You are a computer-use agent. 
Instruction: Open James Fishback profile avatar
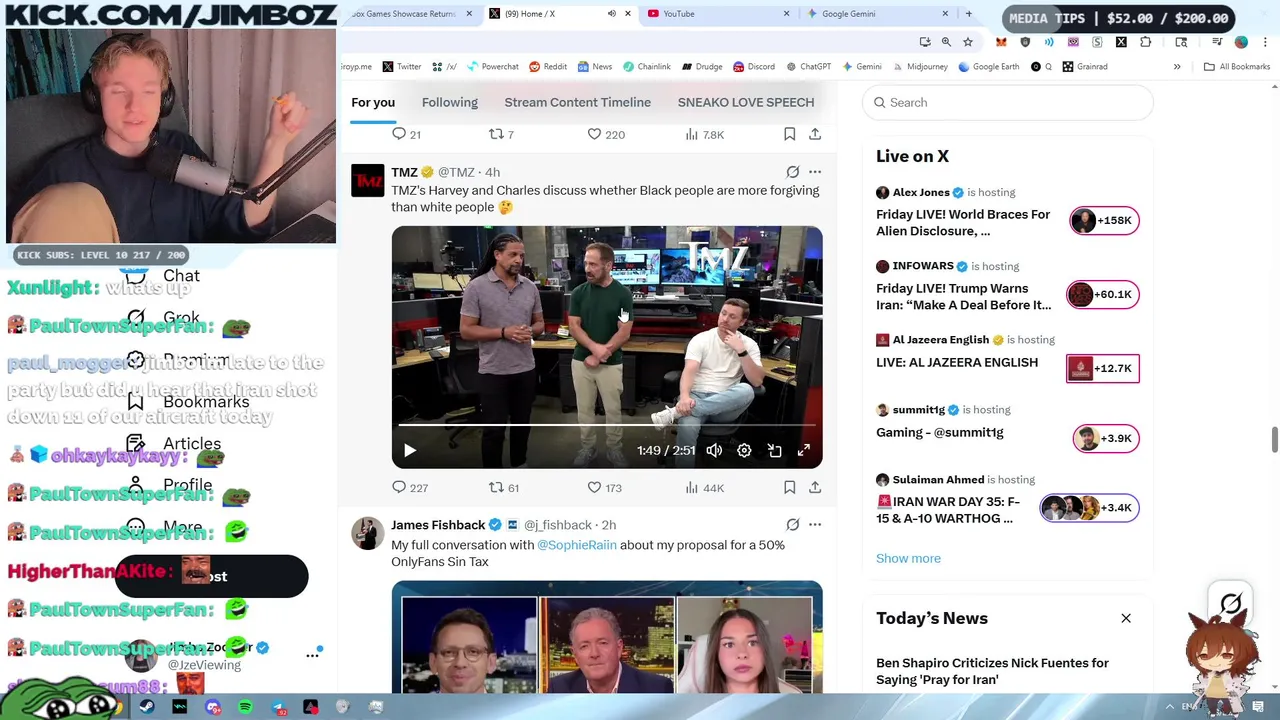coord(367,533)
